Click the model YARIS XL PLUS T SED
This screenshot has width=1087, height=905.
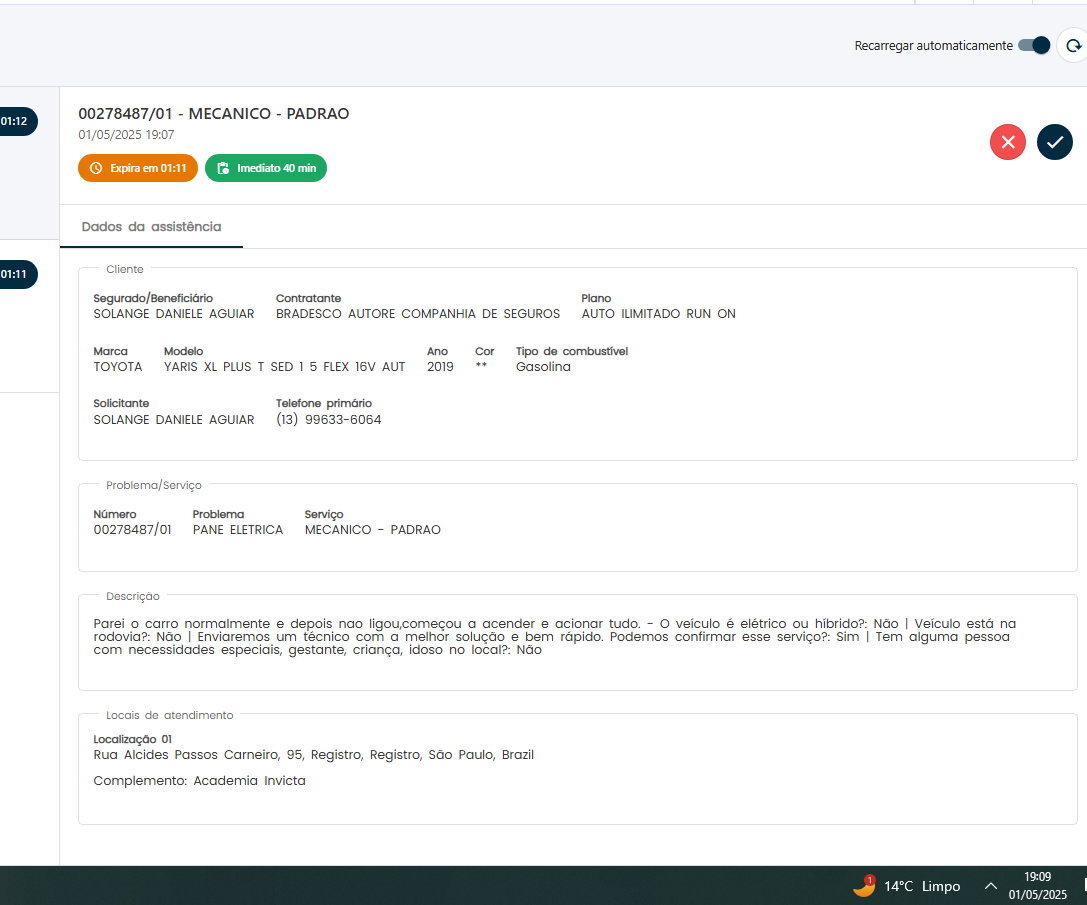tap(284, 367)
